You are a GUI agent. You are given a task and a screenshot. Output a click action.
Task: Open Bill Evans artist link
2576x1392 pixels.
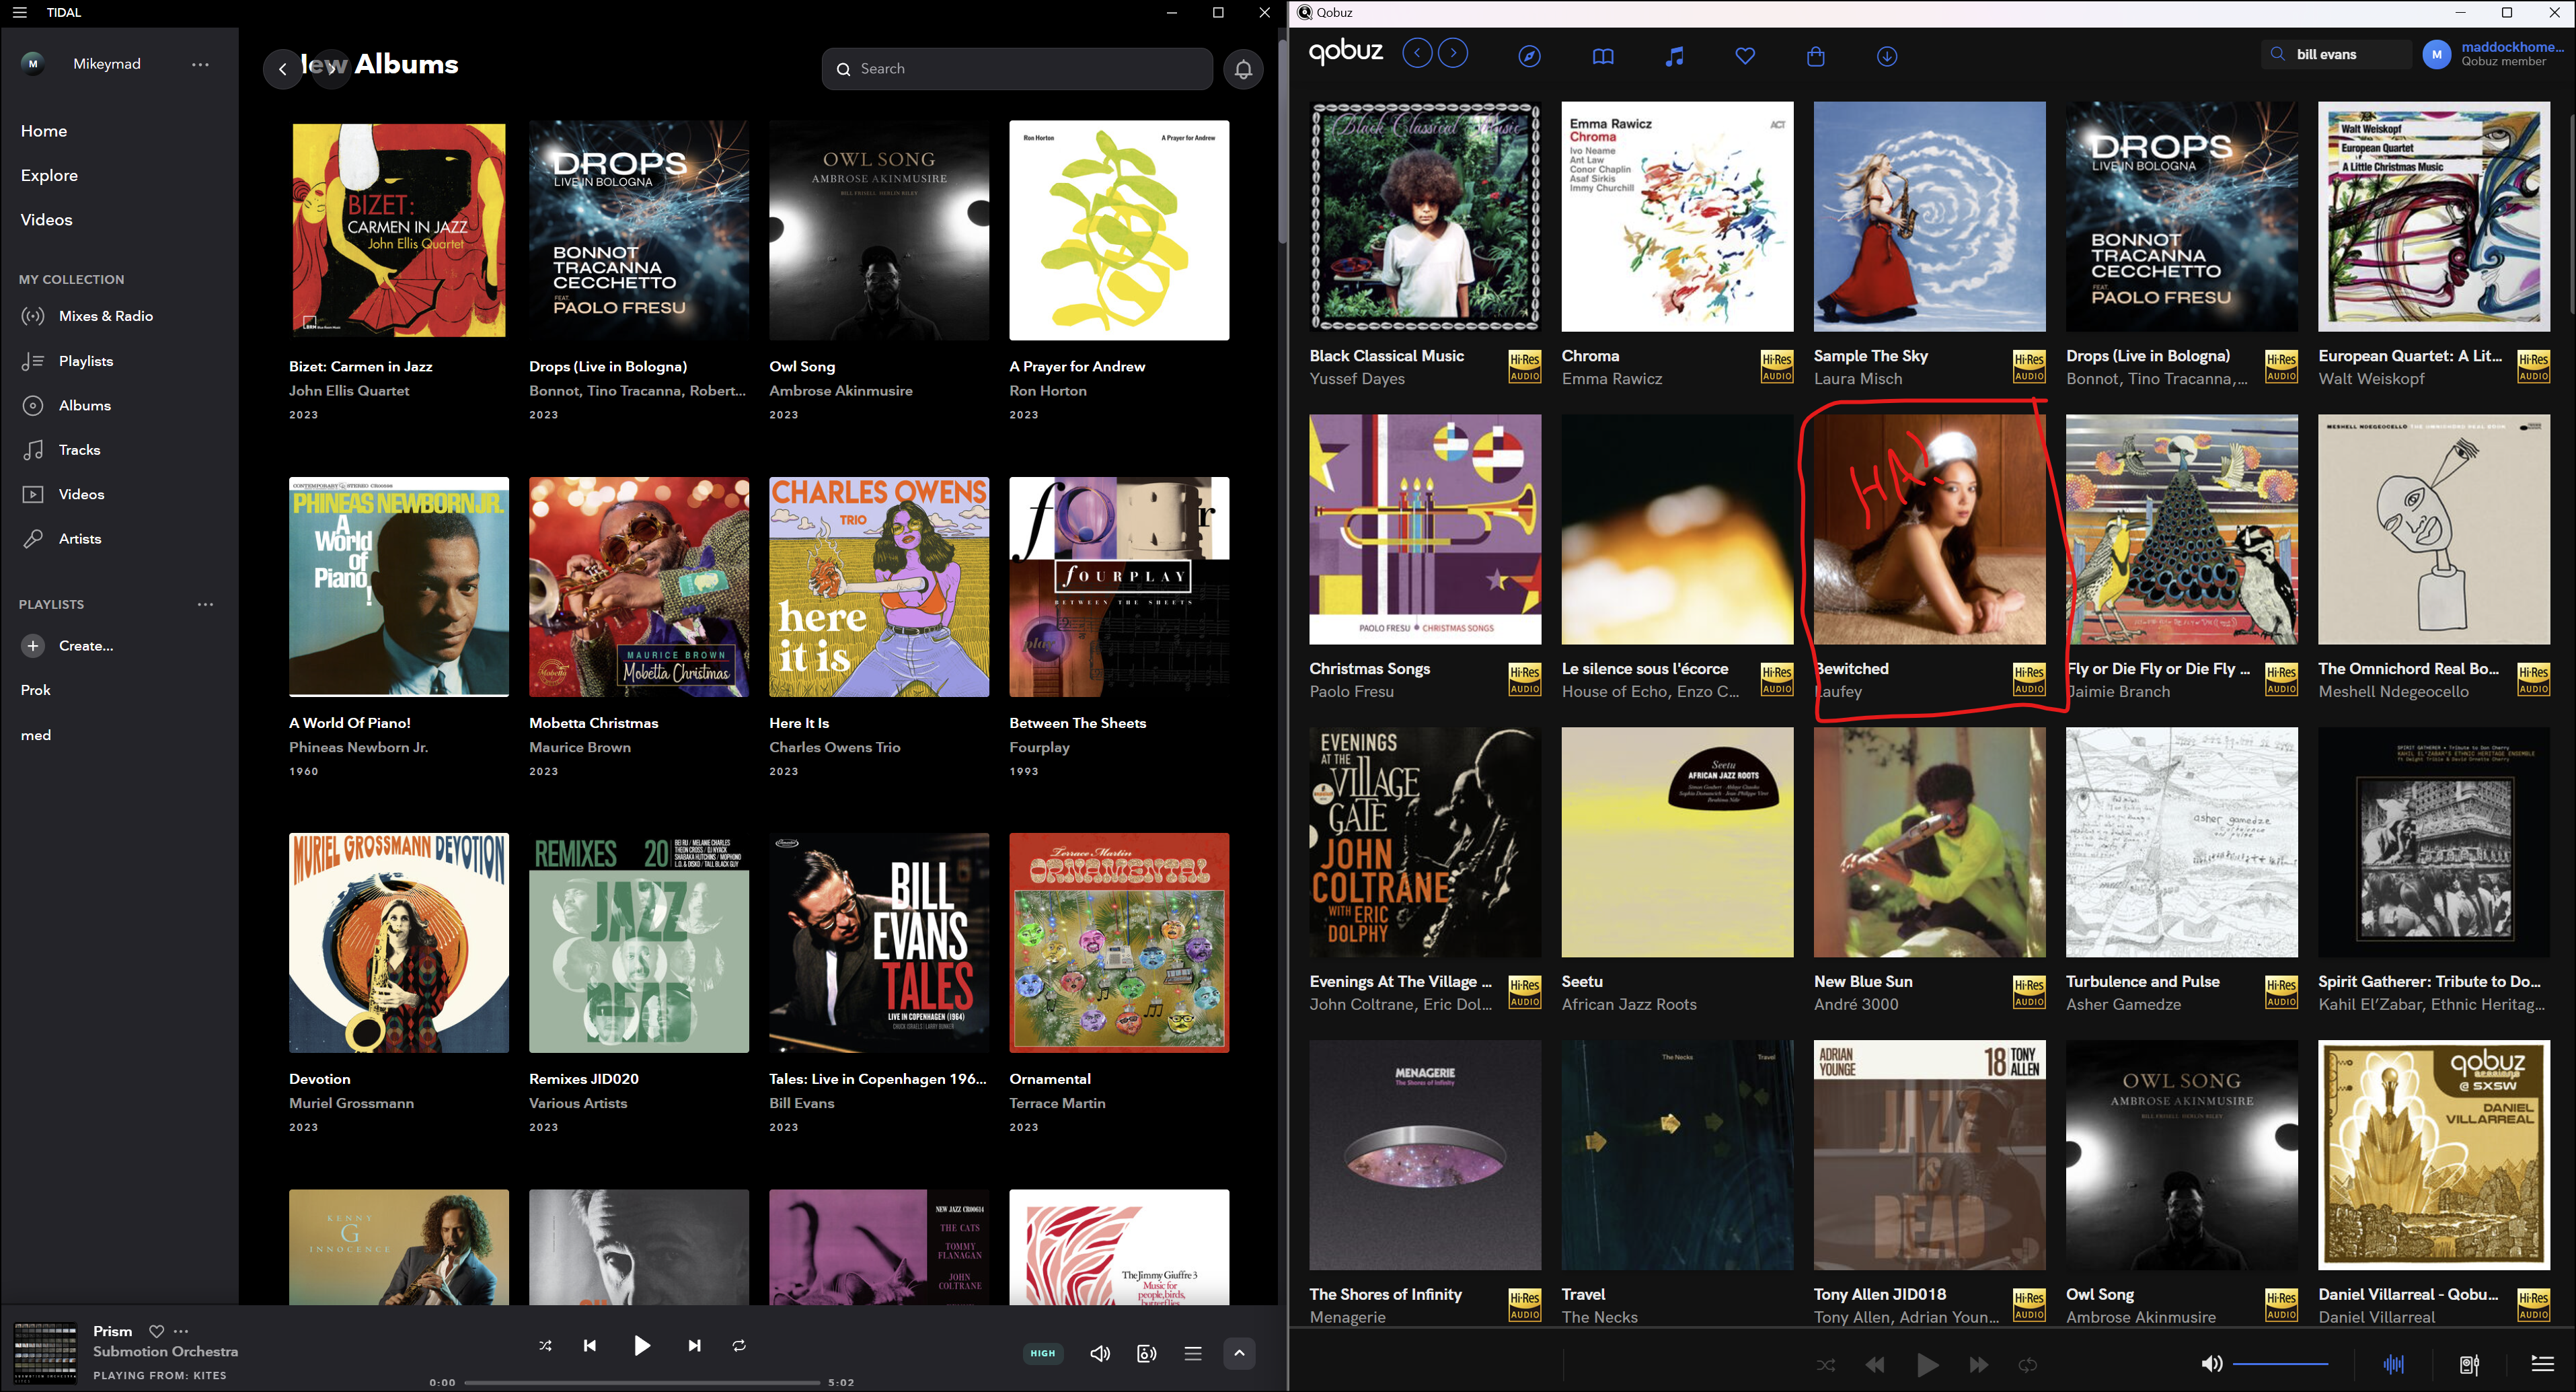point(801,1103)
